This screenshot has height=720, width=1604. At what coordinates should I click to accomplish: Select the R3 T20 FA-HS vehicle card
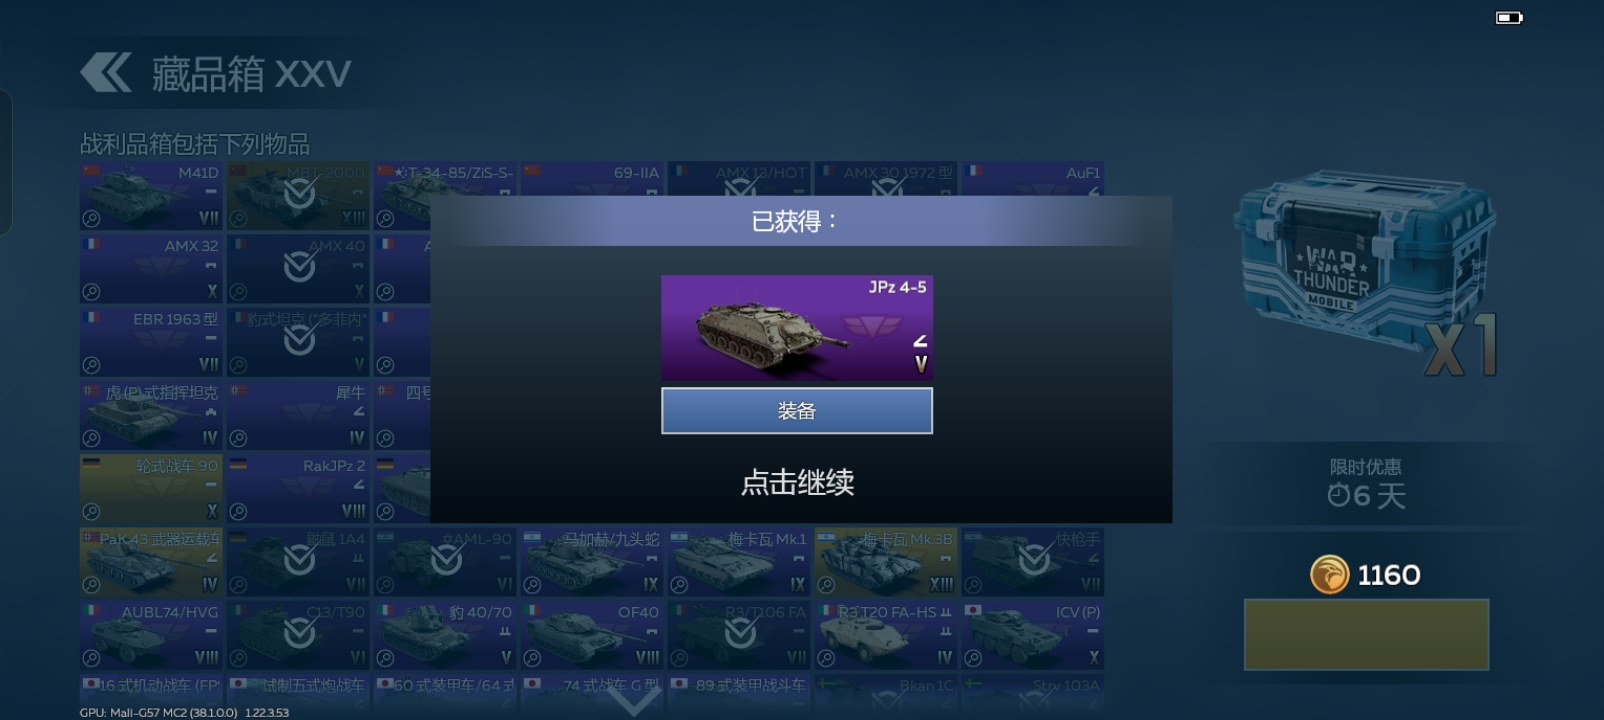(x=886, y=635)
